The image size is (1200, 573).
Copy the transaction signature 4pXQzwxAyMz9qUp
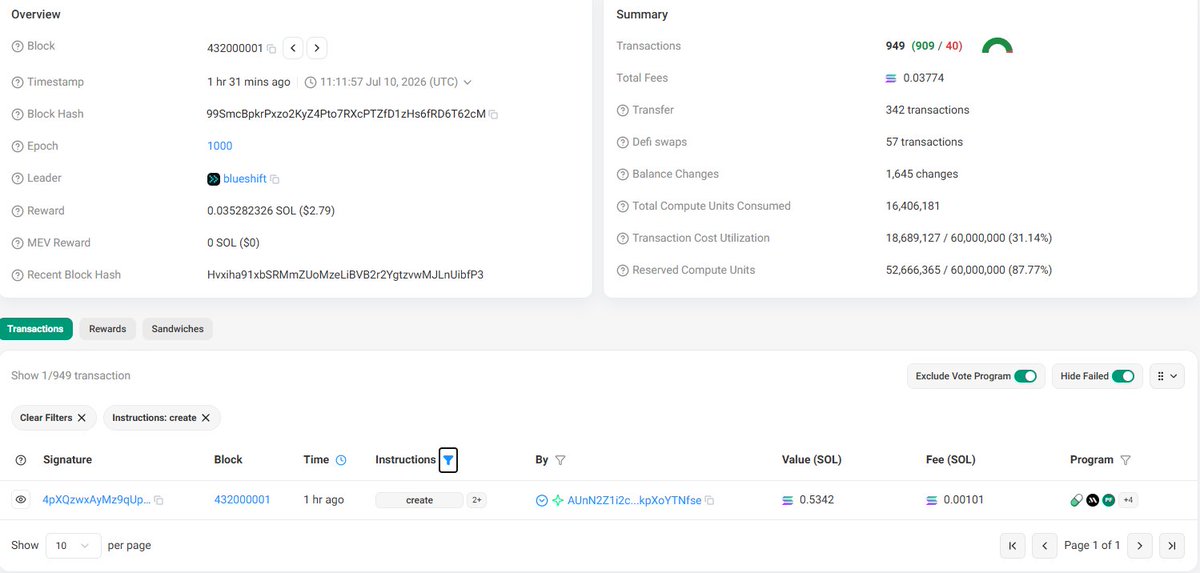point(159,500)
